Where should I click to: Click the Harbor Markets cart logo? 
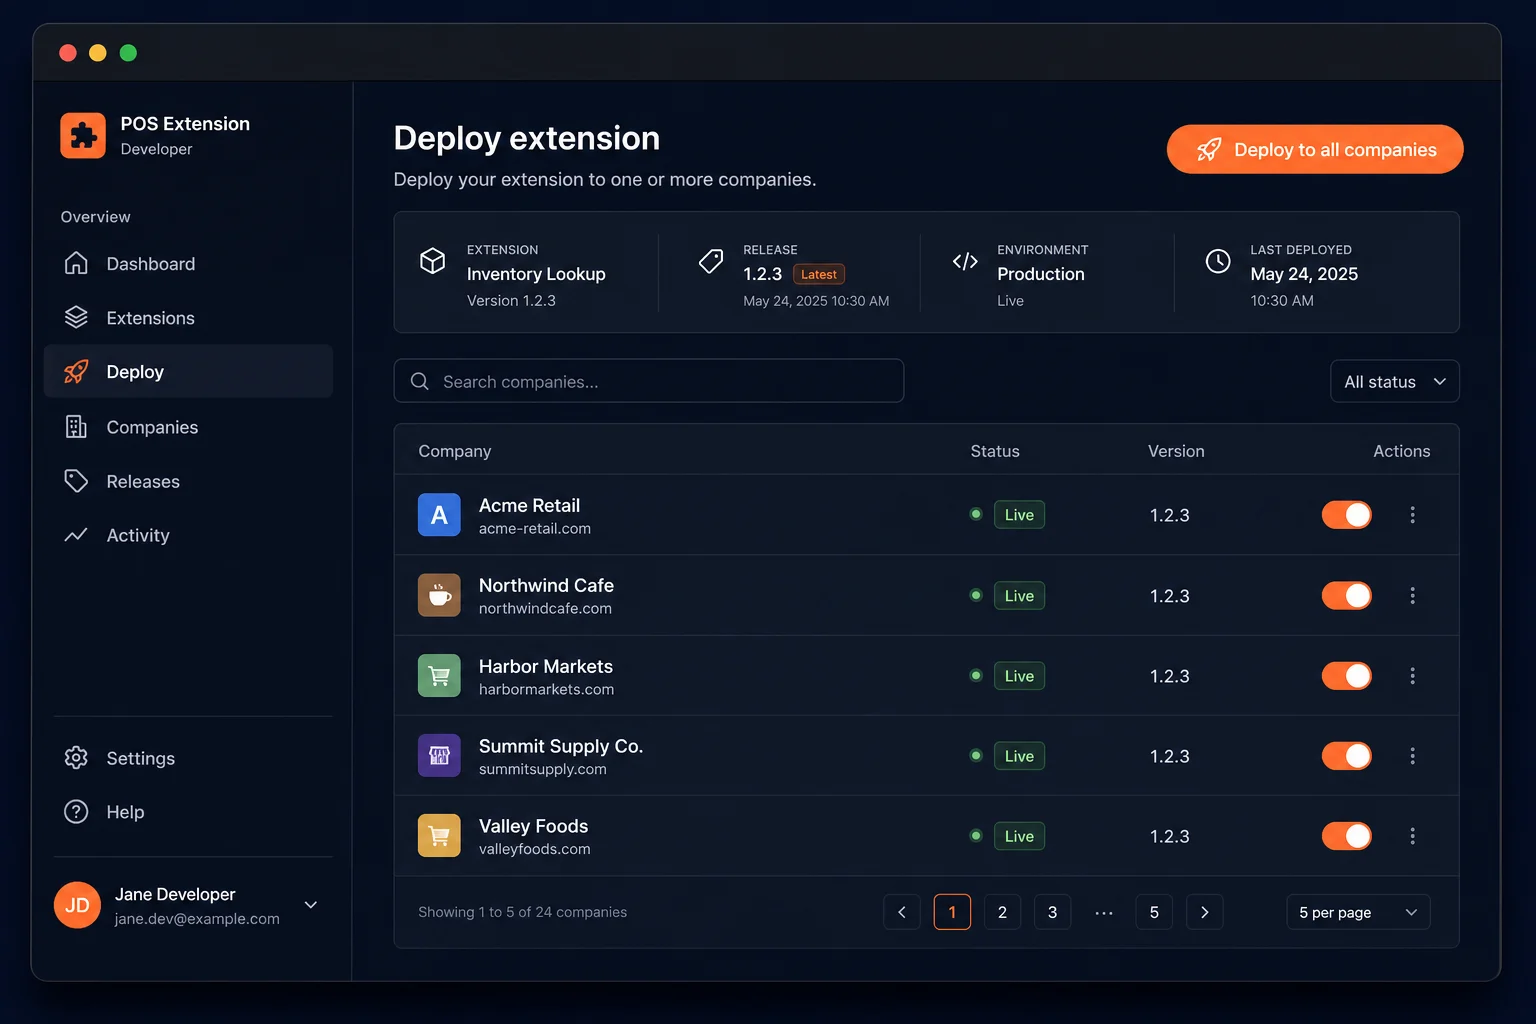coord(439,676)
